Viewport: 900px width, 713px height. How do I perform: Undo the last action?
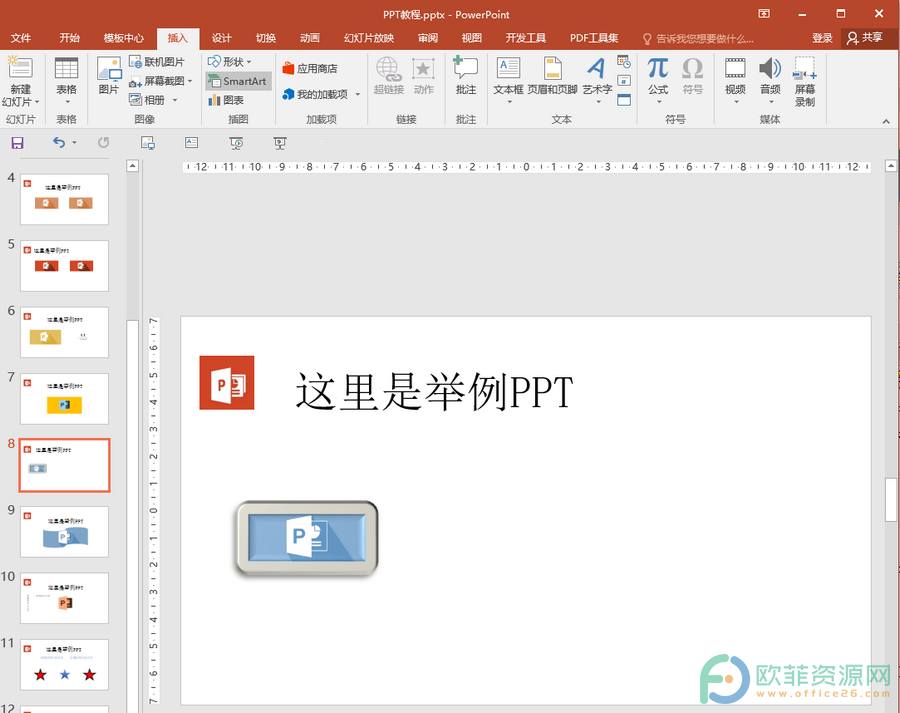(59, 142)
